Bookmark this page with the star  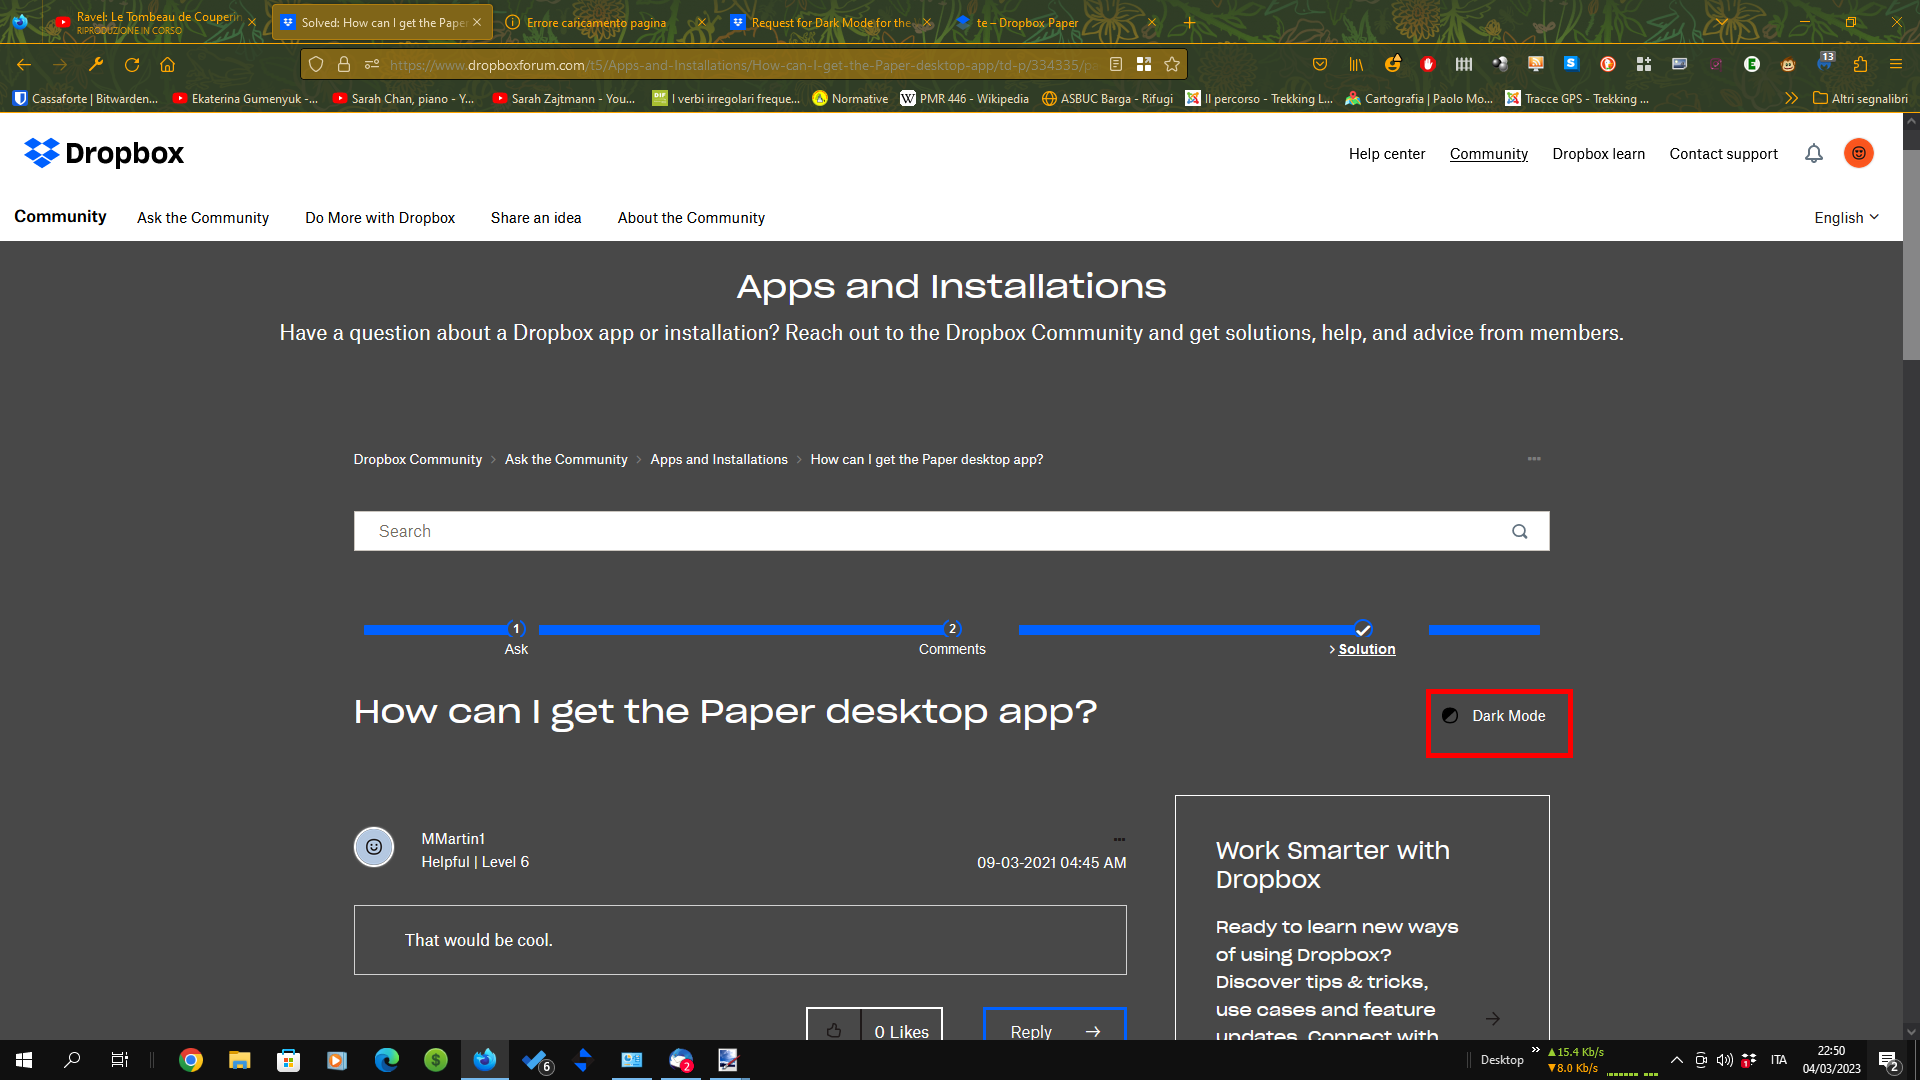[1172, 65]
